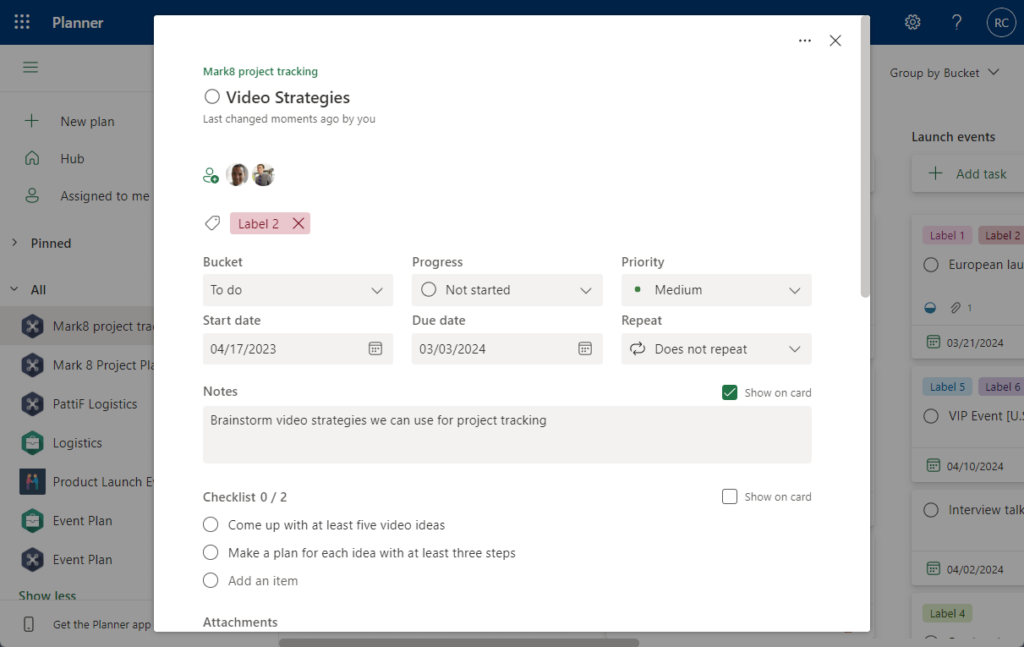Click the Product Launch plan thumbnail icon
The width and height of the screenshot is (1024, 647).
(x=32, y=482)
